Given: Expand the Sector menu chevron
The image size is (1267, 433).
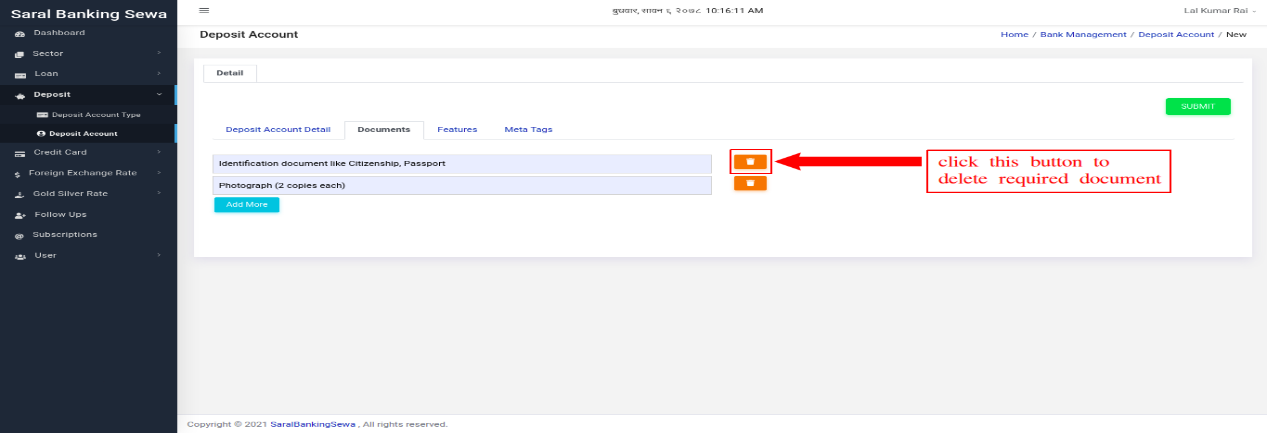Looking at the screenshot, I should click(159, 53).
